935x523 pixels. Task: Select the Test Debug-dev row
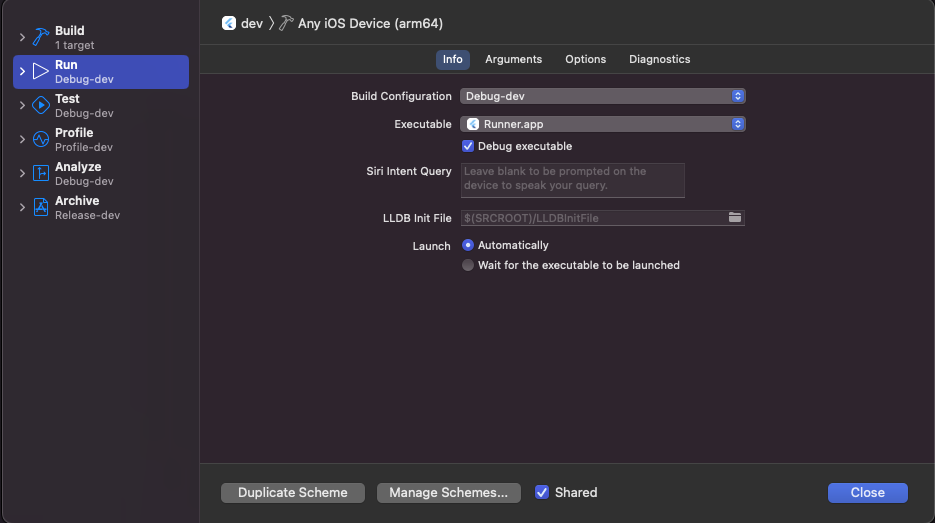click(101, 106)
